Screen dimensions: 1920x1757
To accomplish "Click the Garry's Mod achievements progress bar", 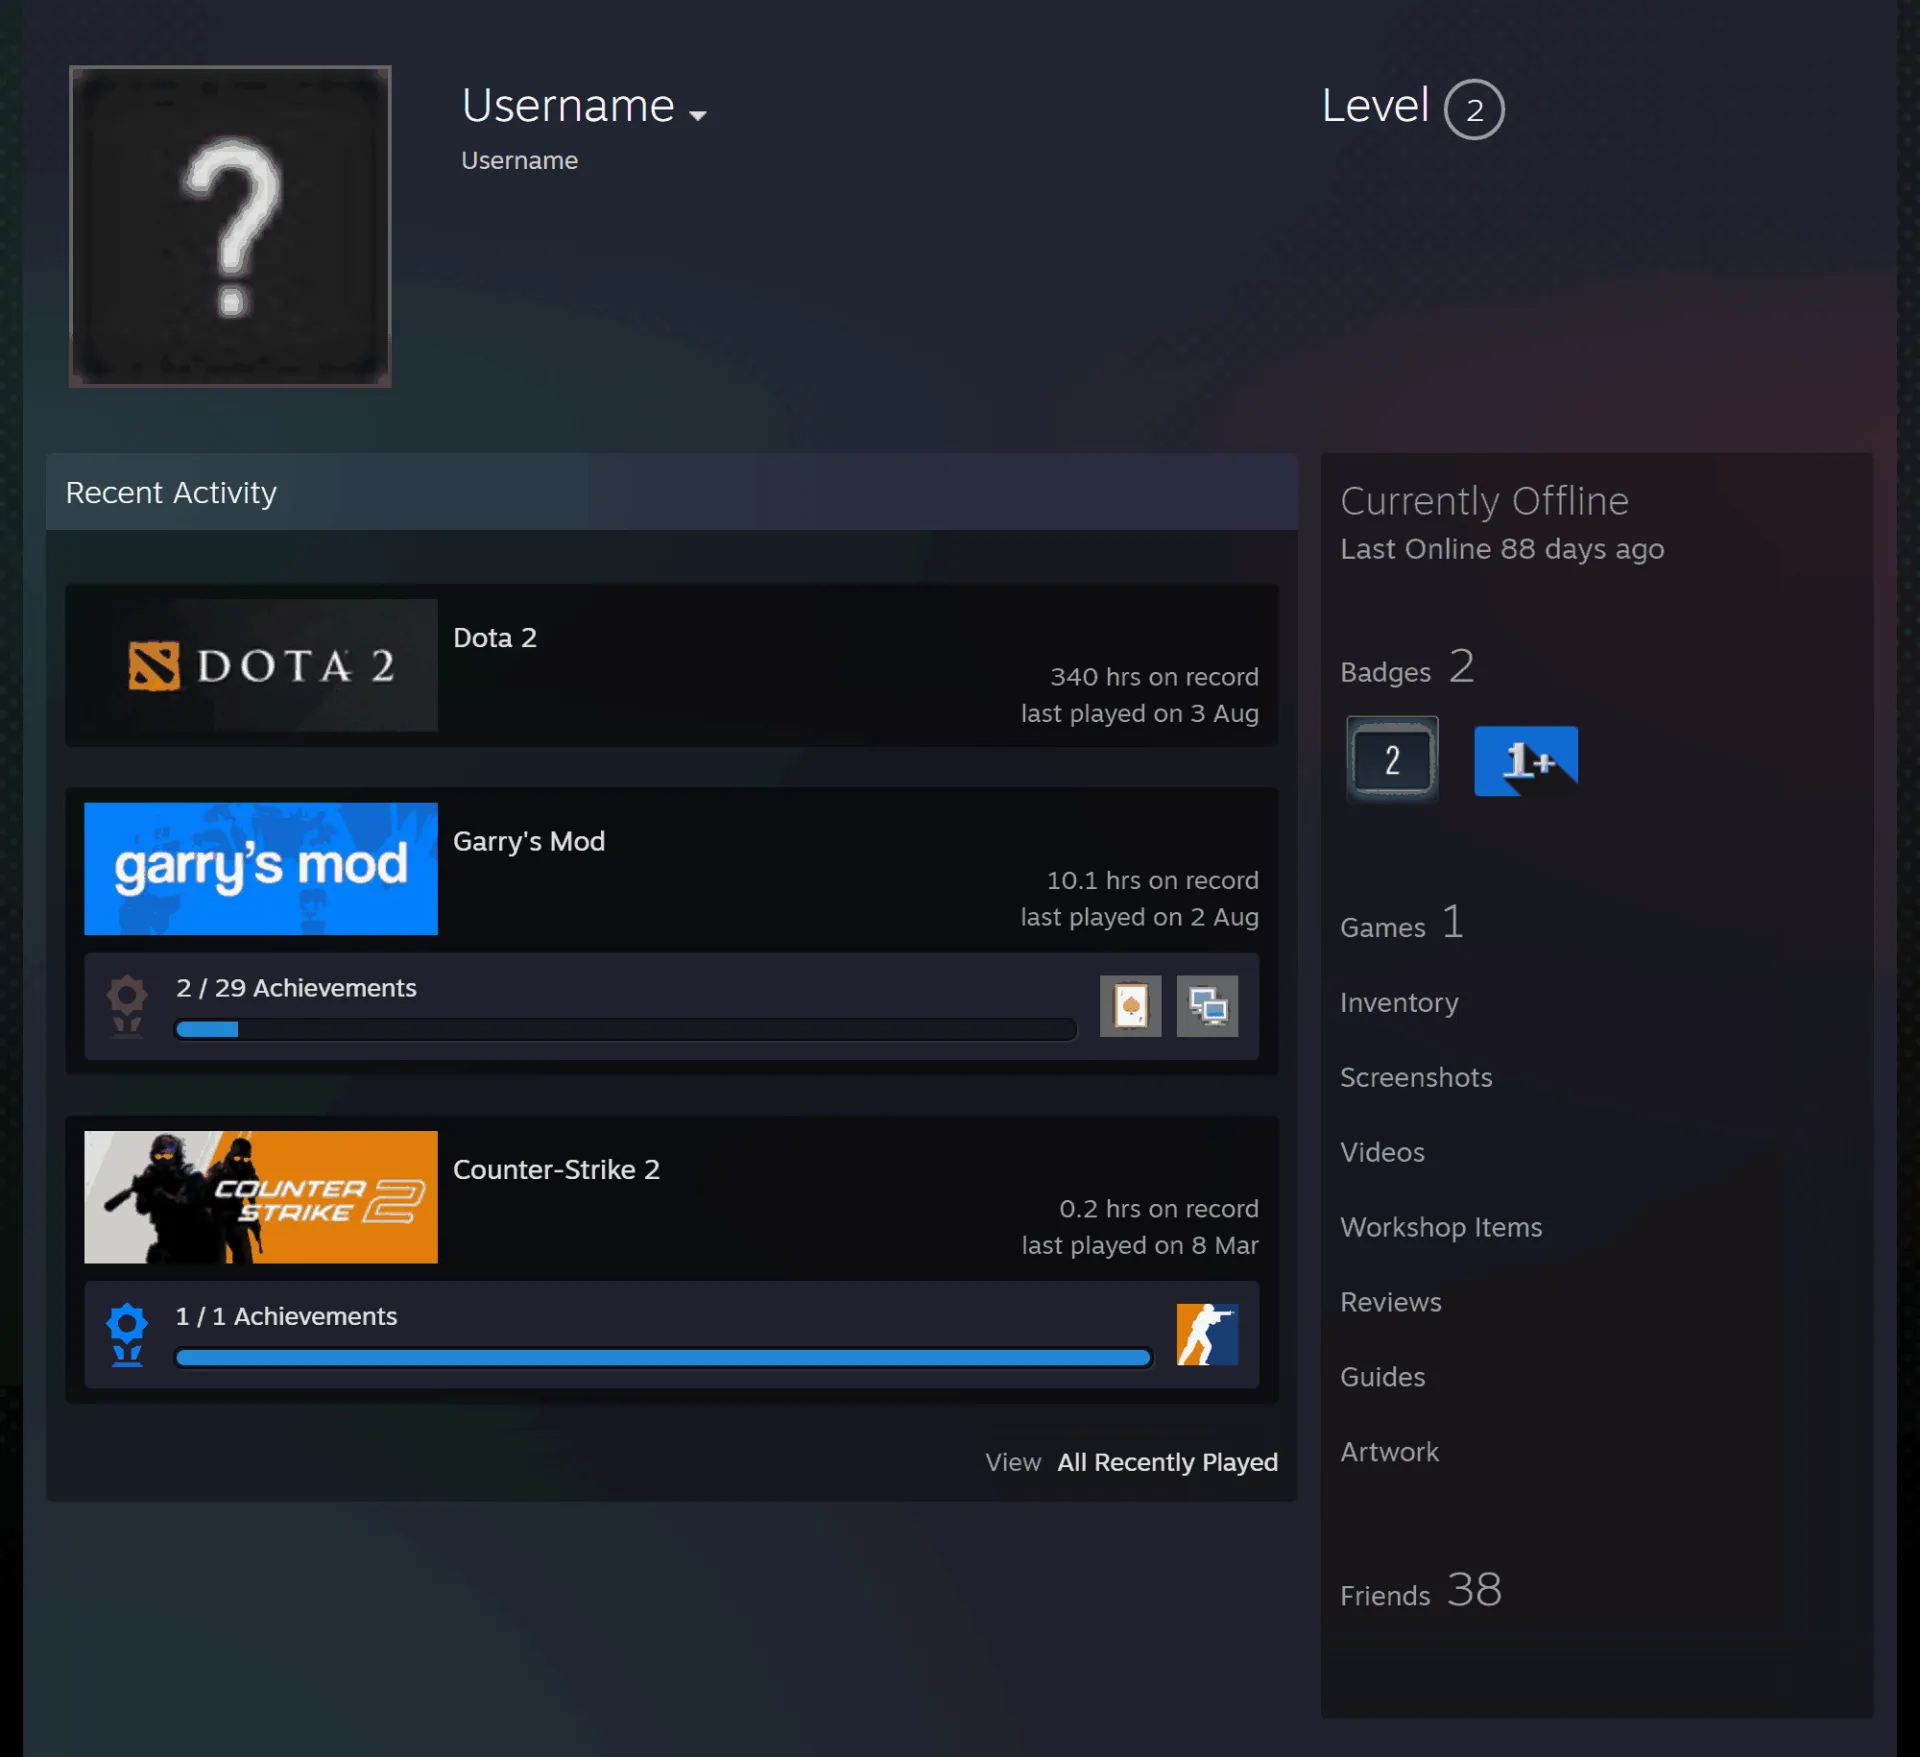I will point(626,1029).
